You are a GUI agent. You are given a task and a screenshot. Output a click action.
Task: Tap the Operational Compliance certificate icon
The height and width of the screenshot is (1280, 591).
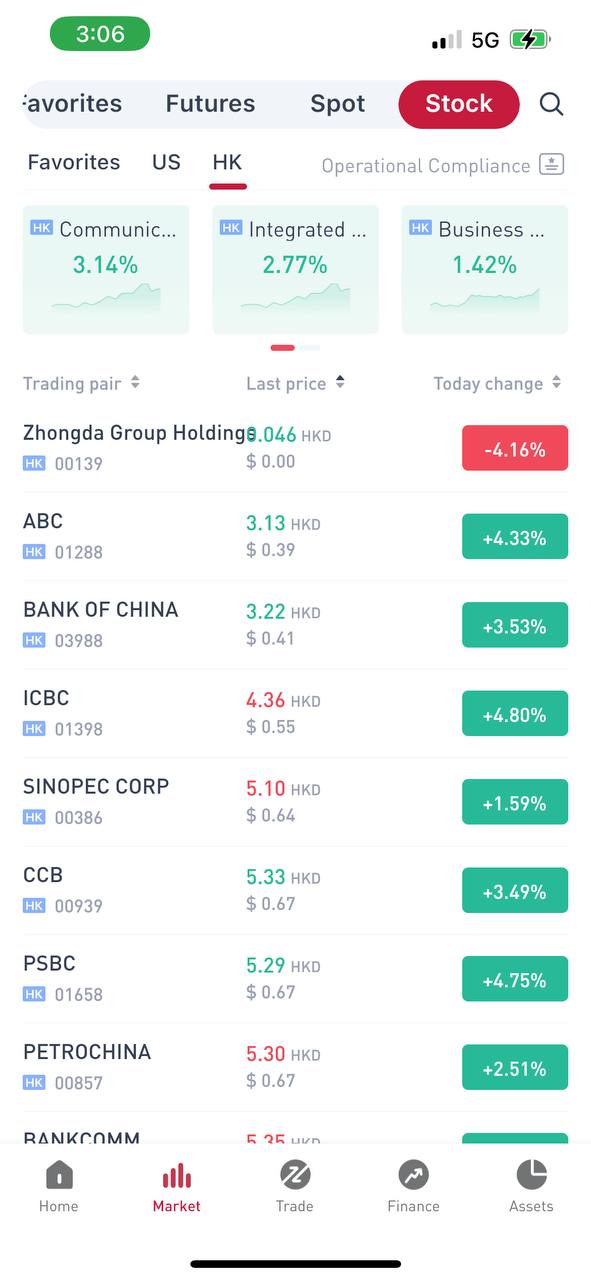(552, 165)
